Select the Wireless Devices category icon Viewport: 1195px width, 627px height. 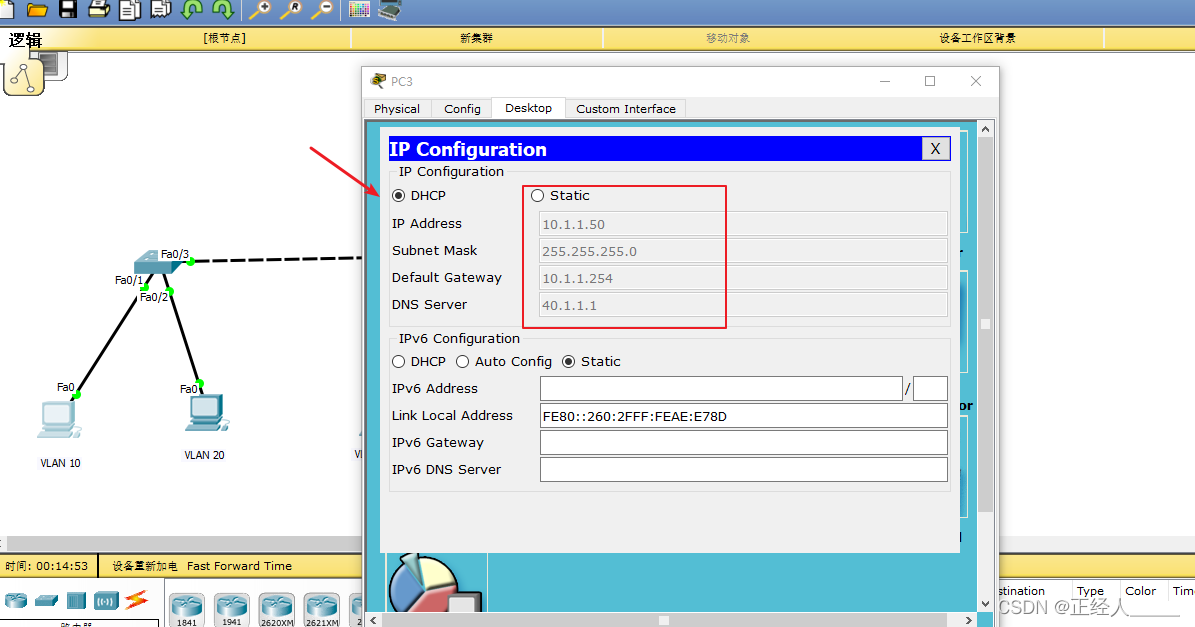[106, 600]
